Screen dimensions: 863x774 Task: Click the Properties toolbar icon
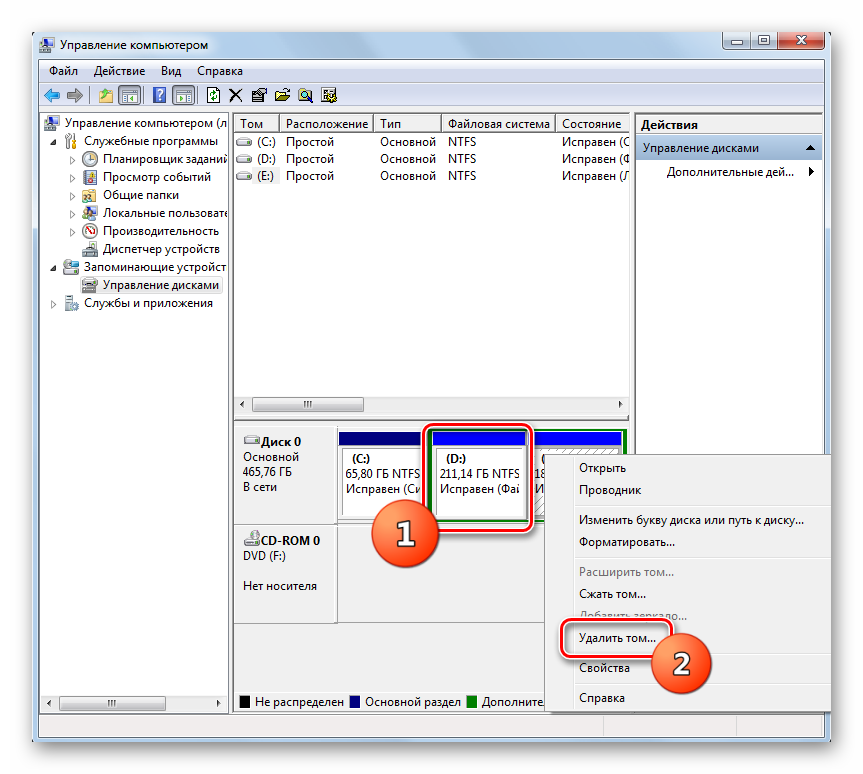[x=259, y=95]
